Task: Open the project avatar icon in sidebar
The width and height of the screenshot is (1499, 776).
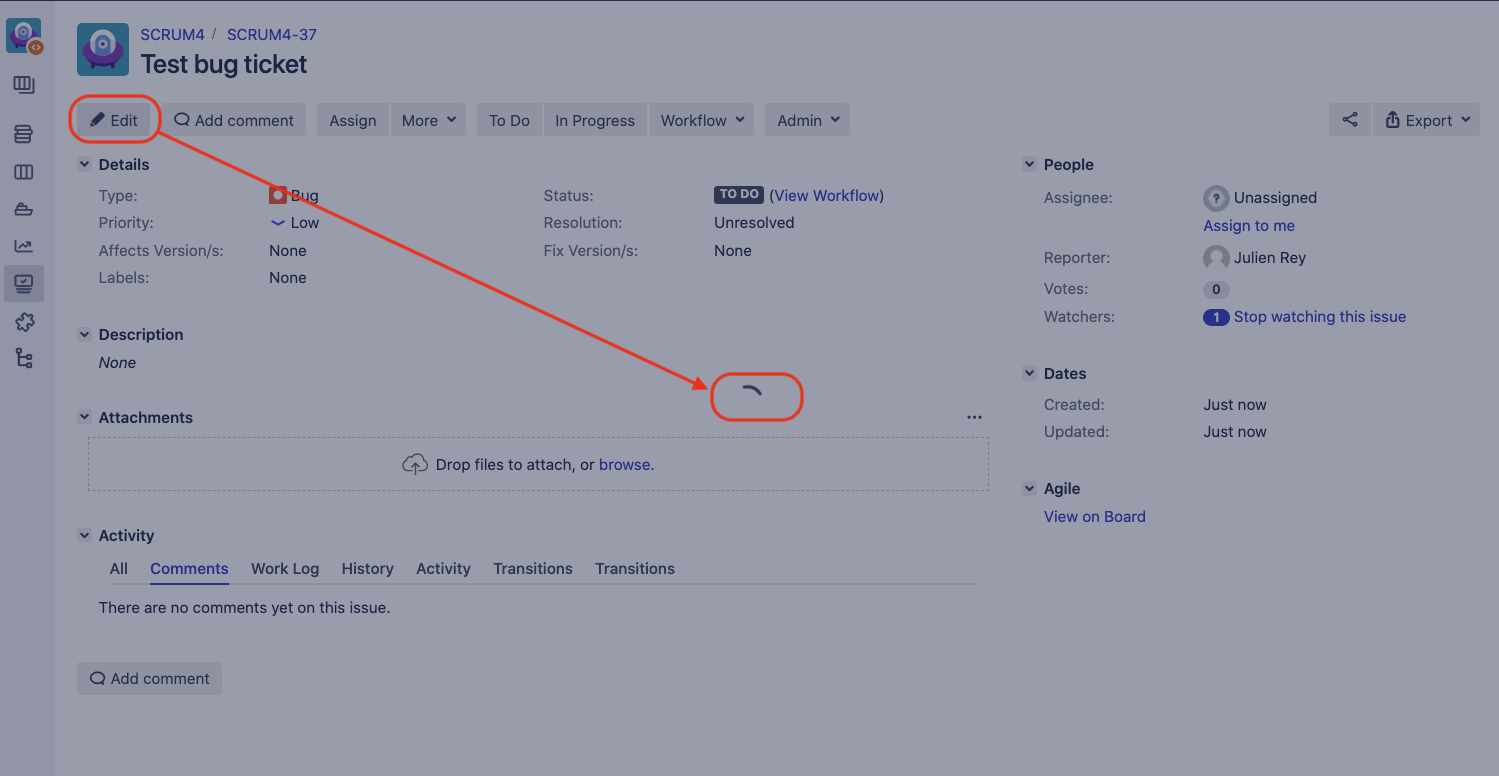Action: (x=23, y=34)
